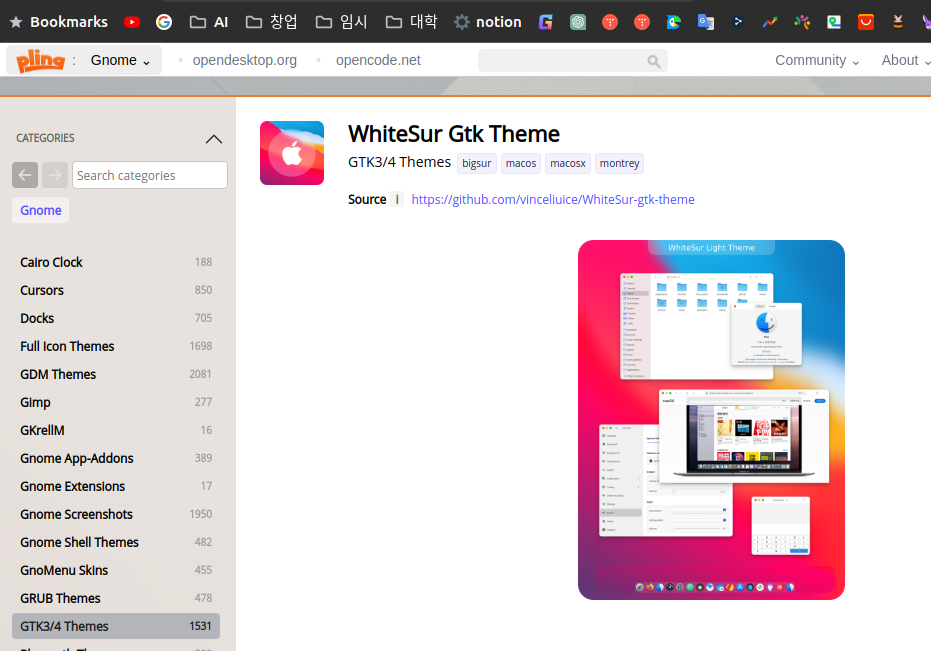931x651 pixels.
Task: Go to opendesktop.org link
Action: 245,61
